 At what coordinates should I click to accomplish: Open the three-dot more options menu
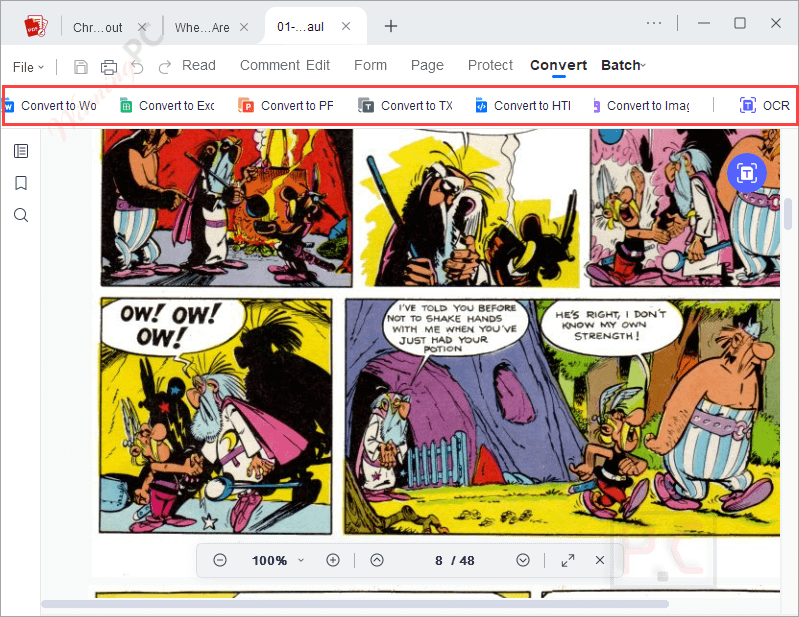pyautogui.click(x=654, y=23)
